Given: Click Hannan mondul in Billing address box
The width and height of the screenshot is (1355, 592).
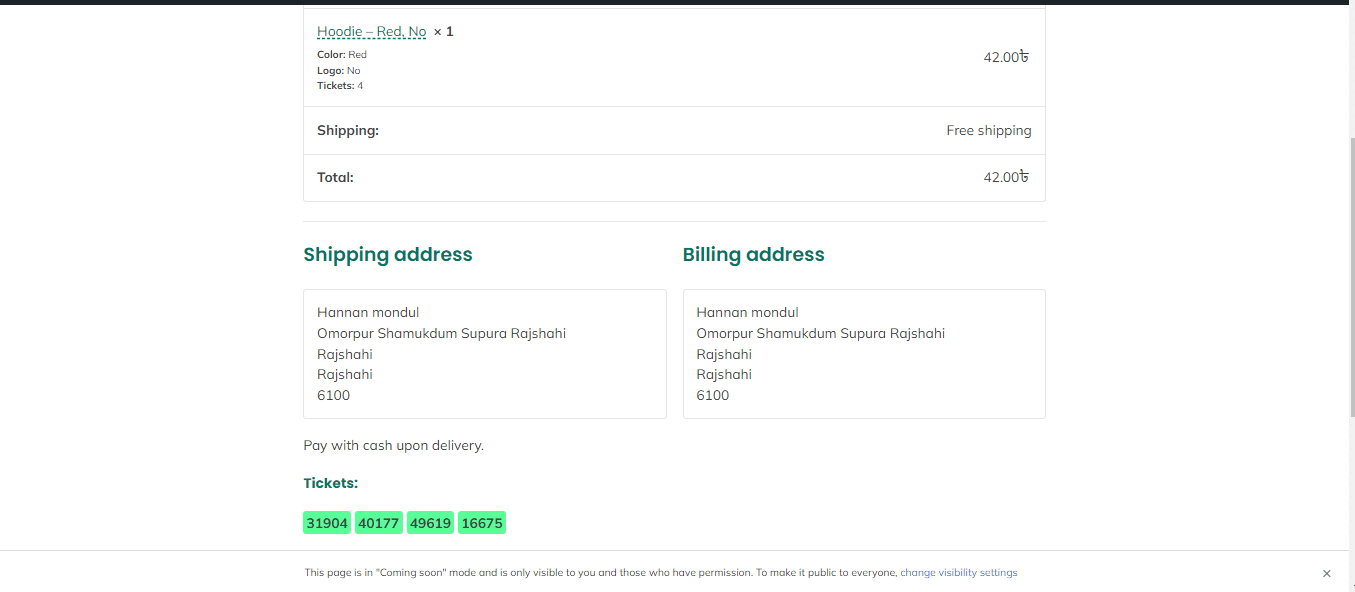Looking at the screenshot, I should point(748,313).
